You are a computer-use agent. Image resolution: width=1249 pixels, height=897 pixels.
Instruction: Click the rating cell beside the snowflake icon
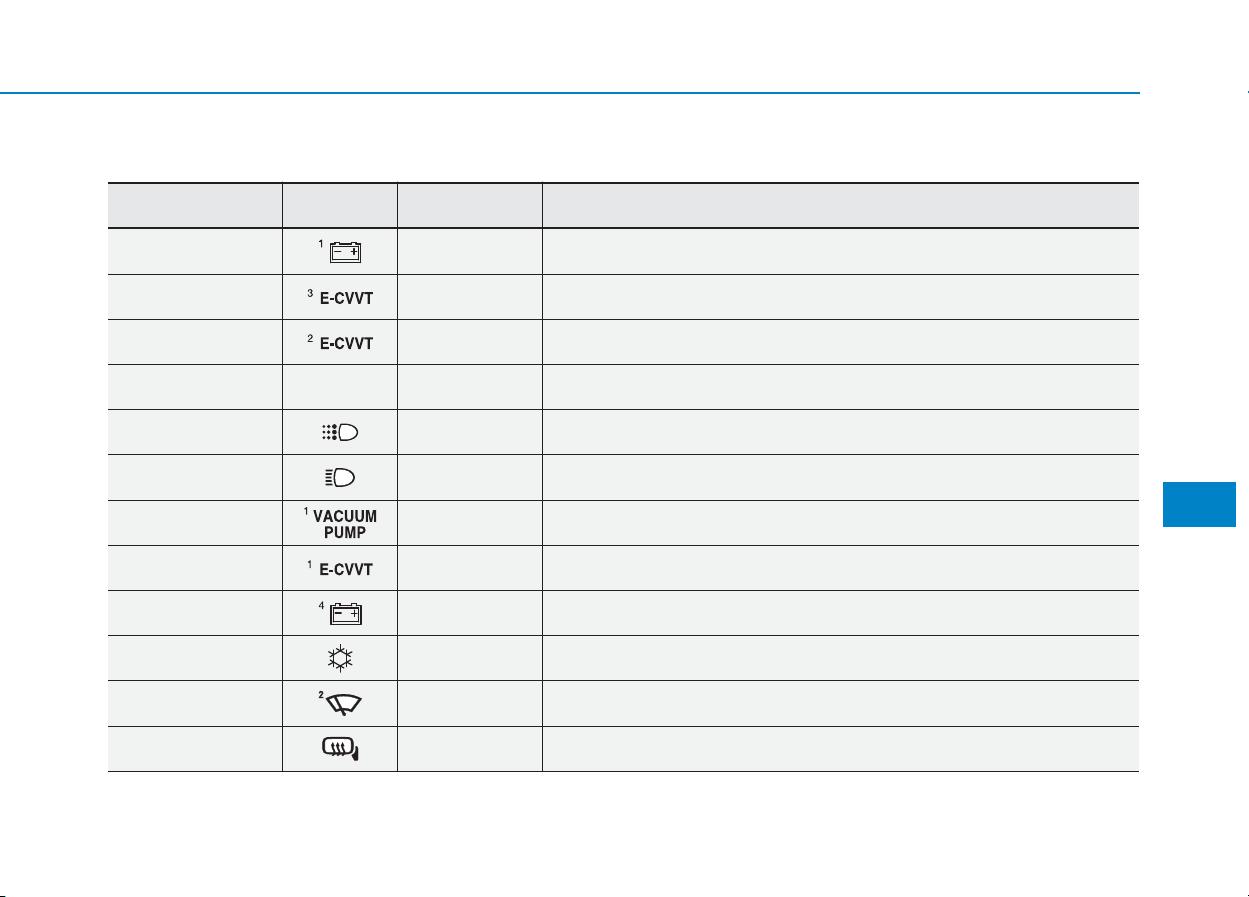click(x=470, y=658)
